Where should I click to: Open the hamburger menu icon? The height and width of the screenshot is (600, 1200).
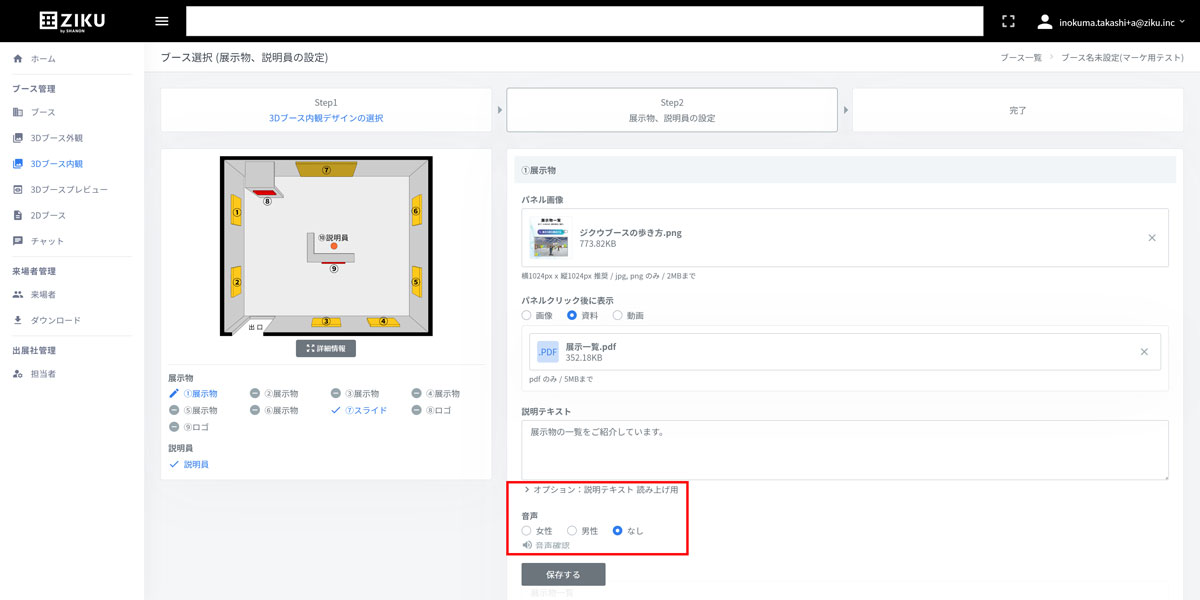click(162, 21)
